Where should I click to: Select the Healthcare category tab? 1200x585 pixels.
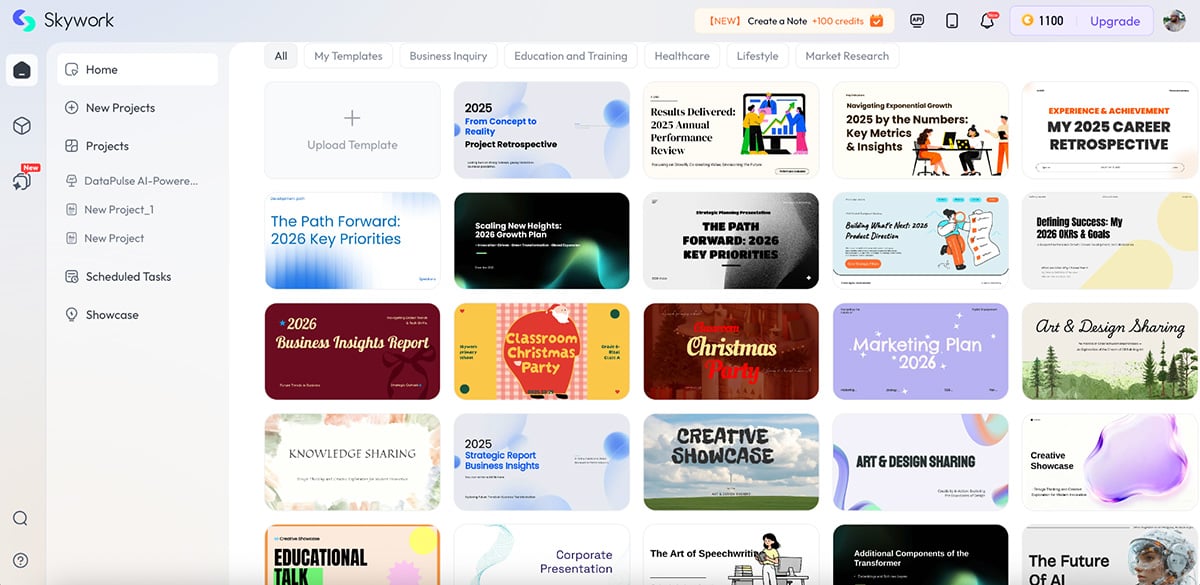point(682,56)
